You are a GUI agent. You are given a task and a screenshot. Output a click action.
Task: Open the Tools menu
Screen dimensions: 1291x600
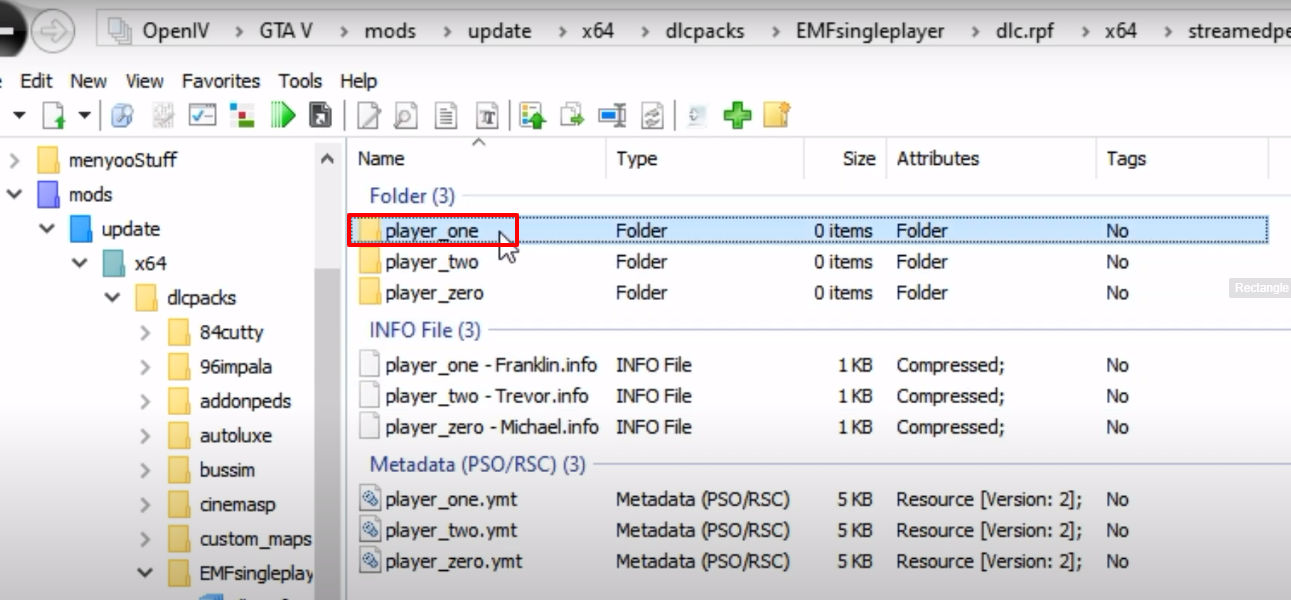pos(300,81)
